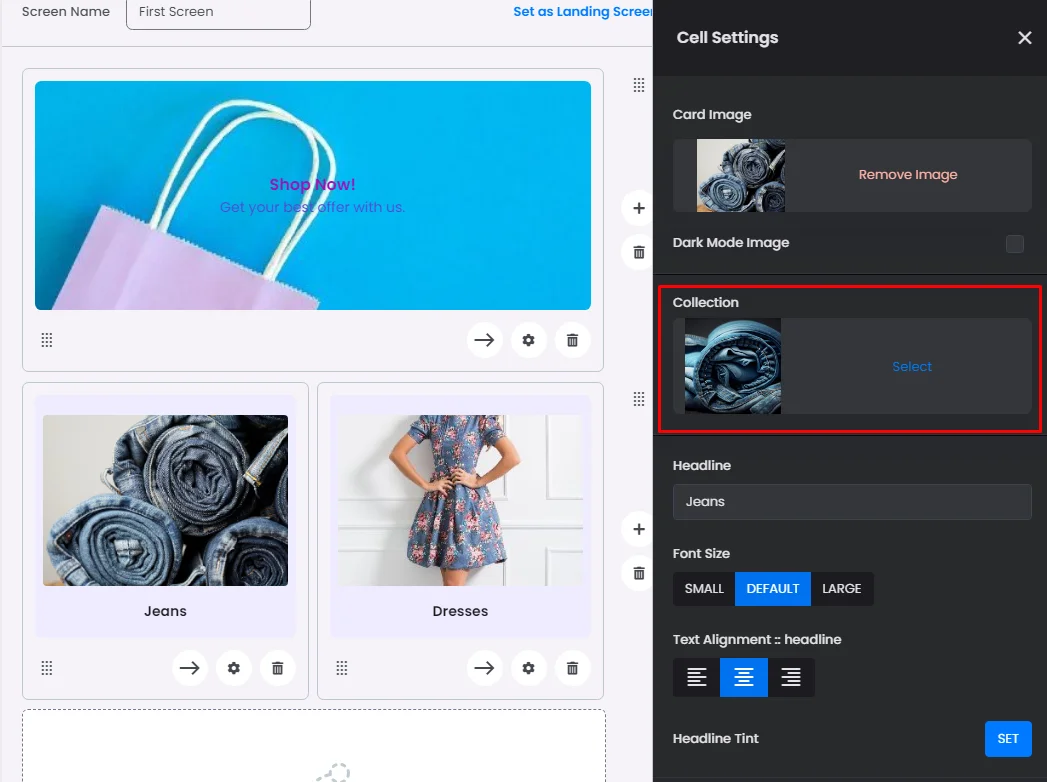Click the drag handle under Jeans card
This screenshot has width=1047, height=782.
47,668
